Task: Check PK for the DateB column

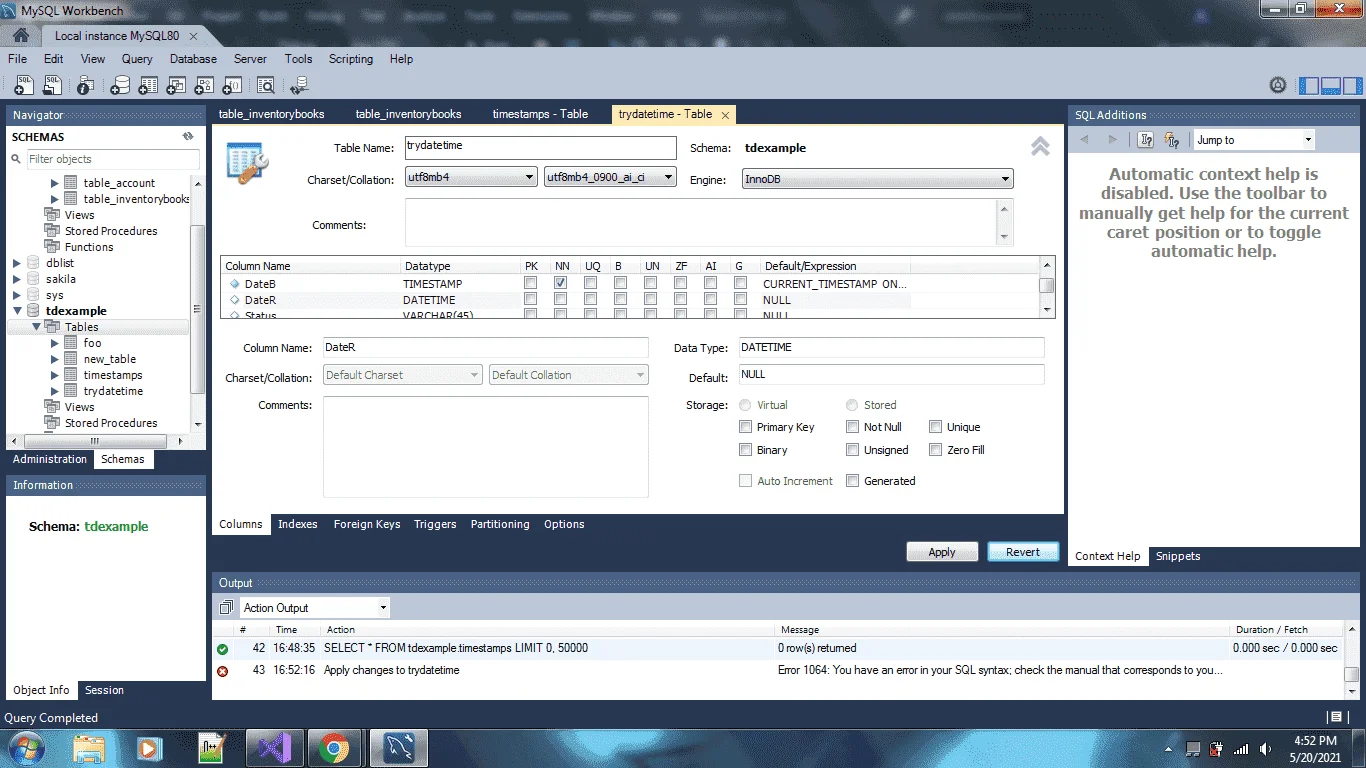Action: pyautogui.click(x=531, y=284)
